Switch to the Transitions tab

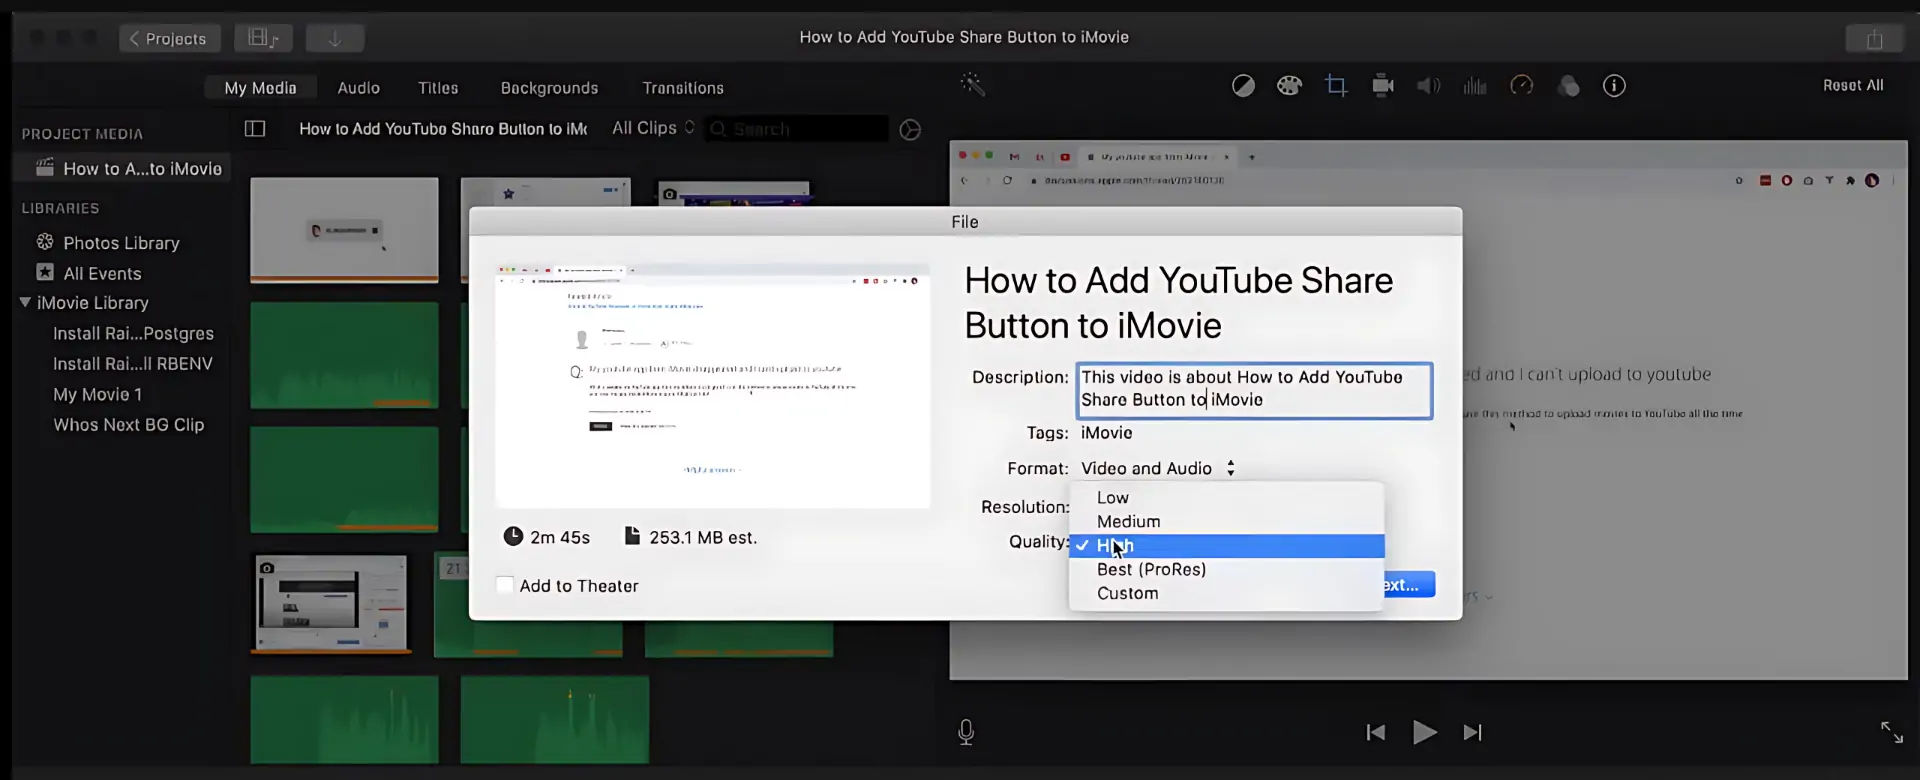coord(682,88)
